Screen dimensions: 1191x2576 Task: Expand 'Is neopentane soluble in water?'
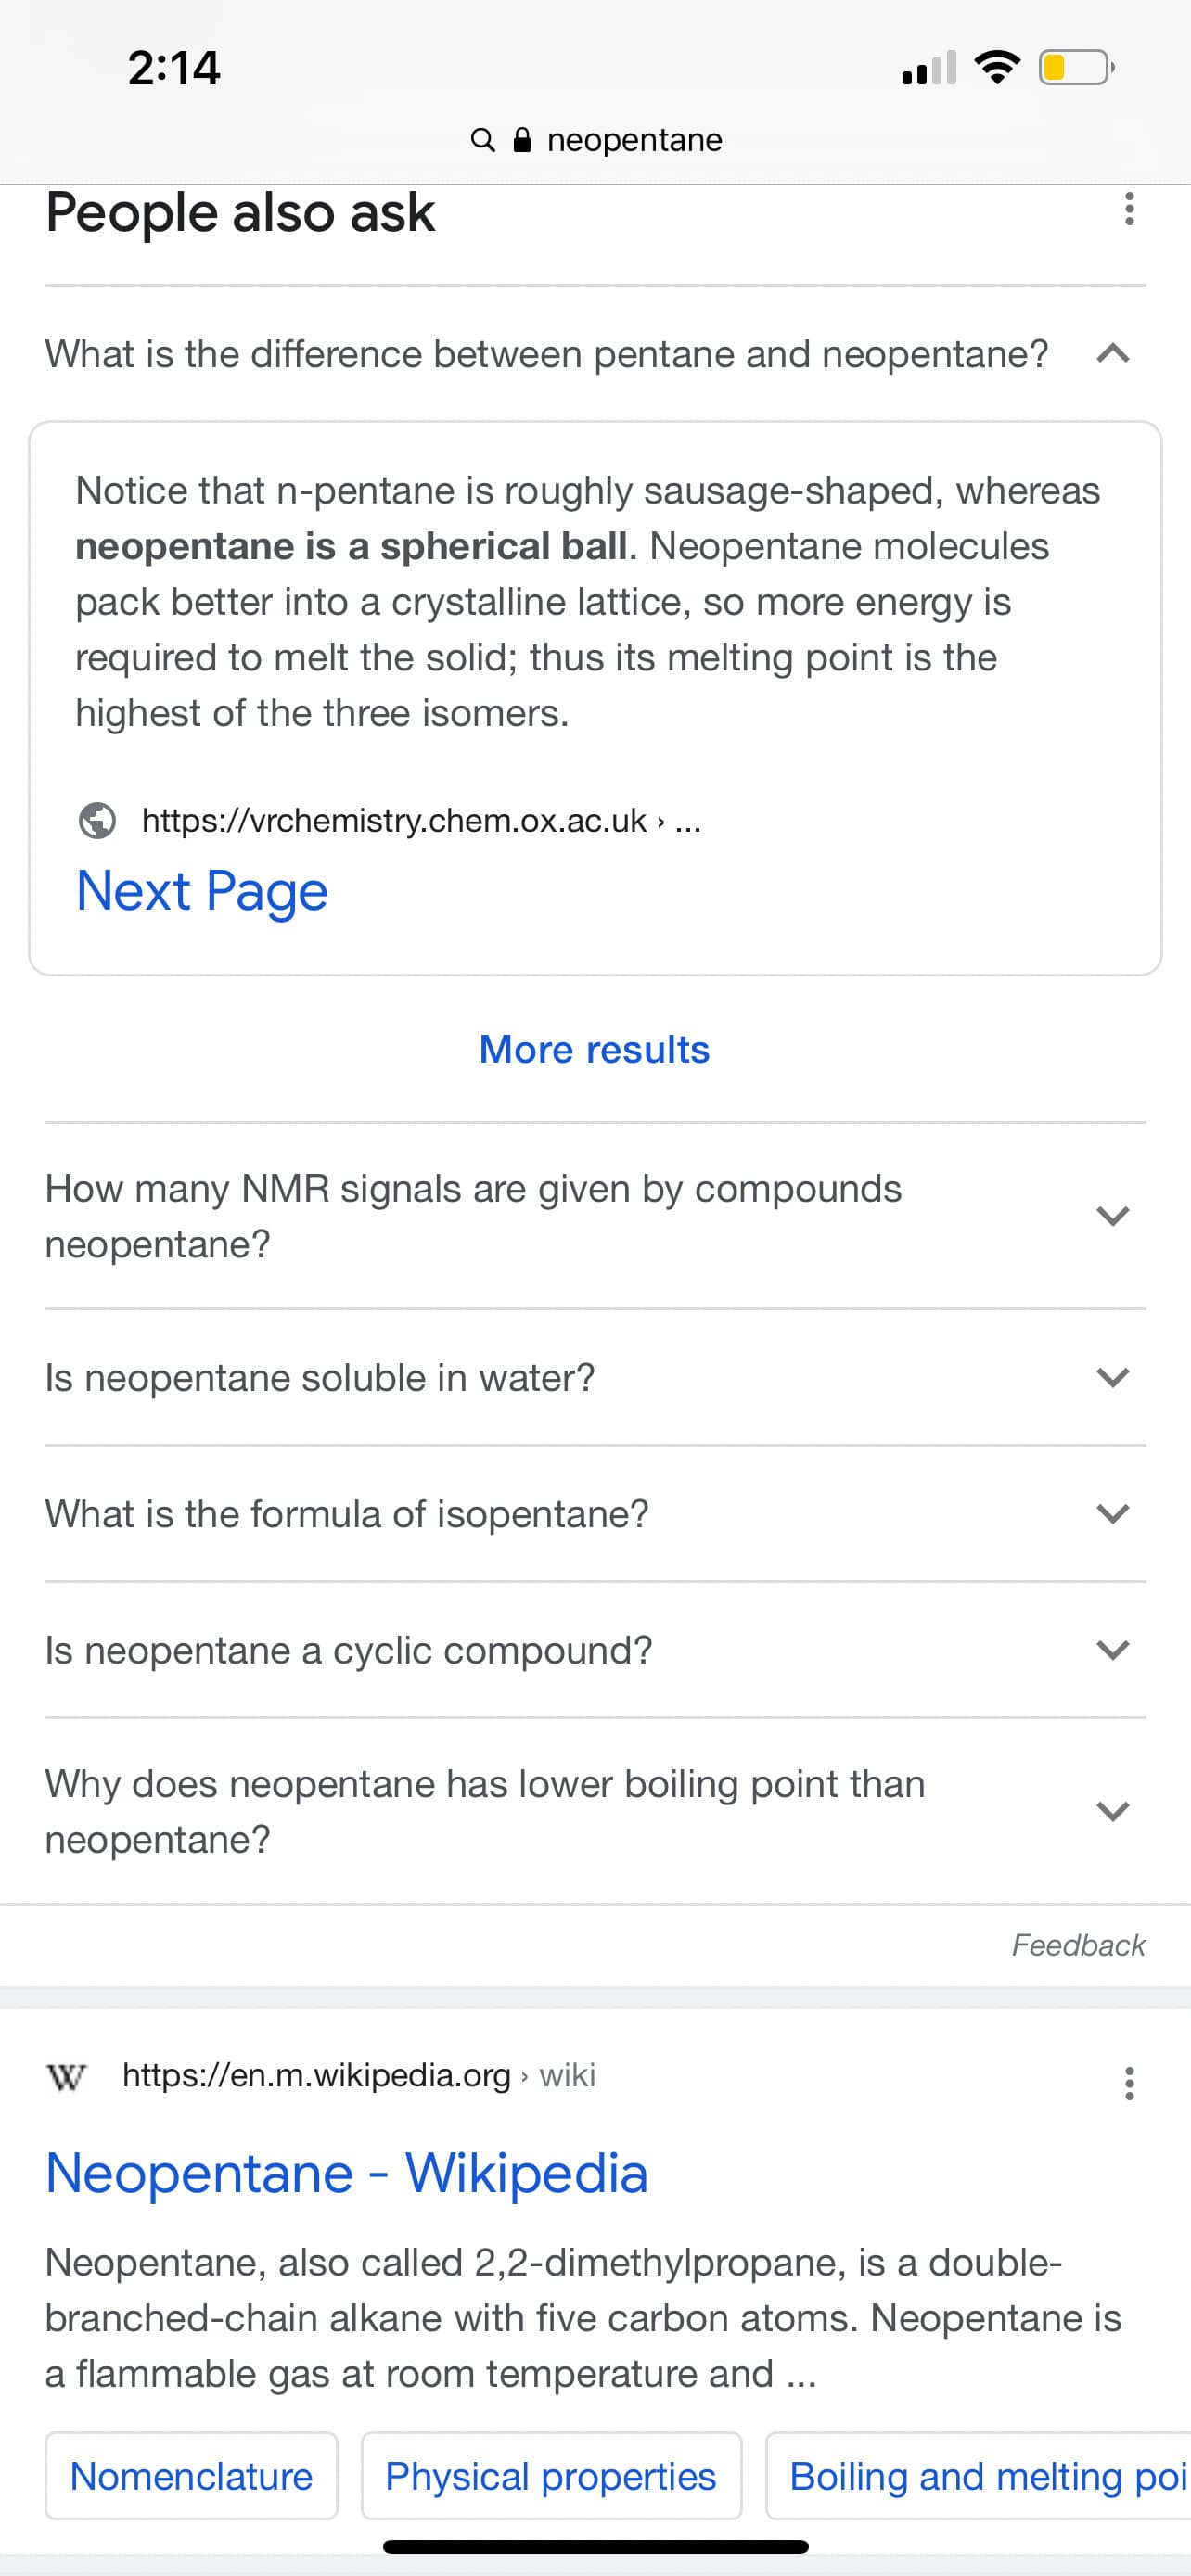(x=595, y=1378)
